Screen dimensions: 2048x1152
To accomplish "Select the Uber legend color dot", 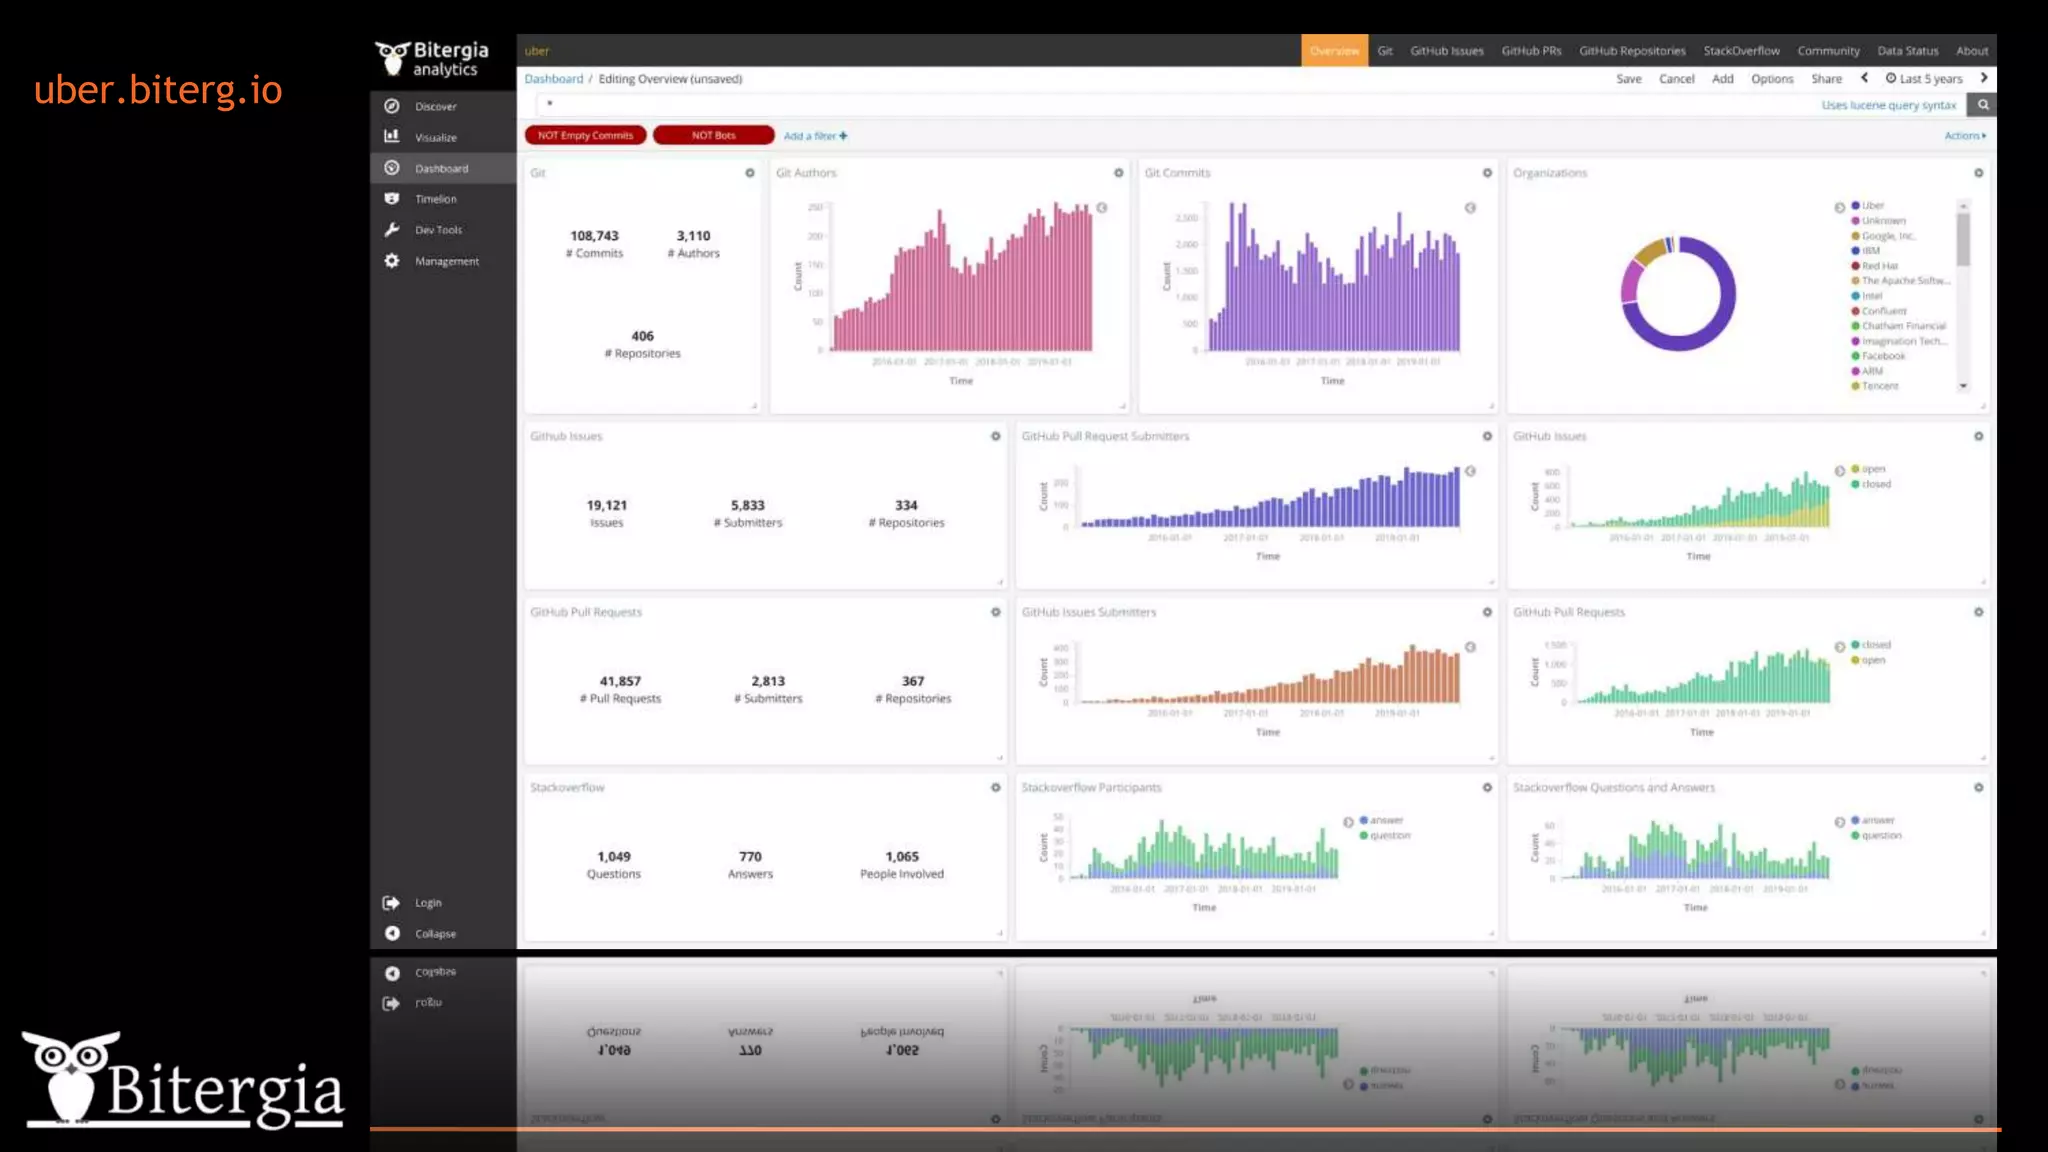I will pos(1856,205).
